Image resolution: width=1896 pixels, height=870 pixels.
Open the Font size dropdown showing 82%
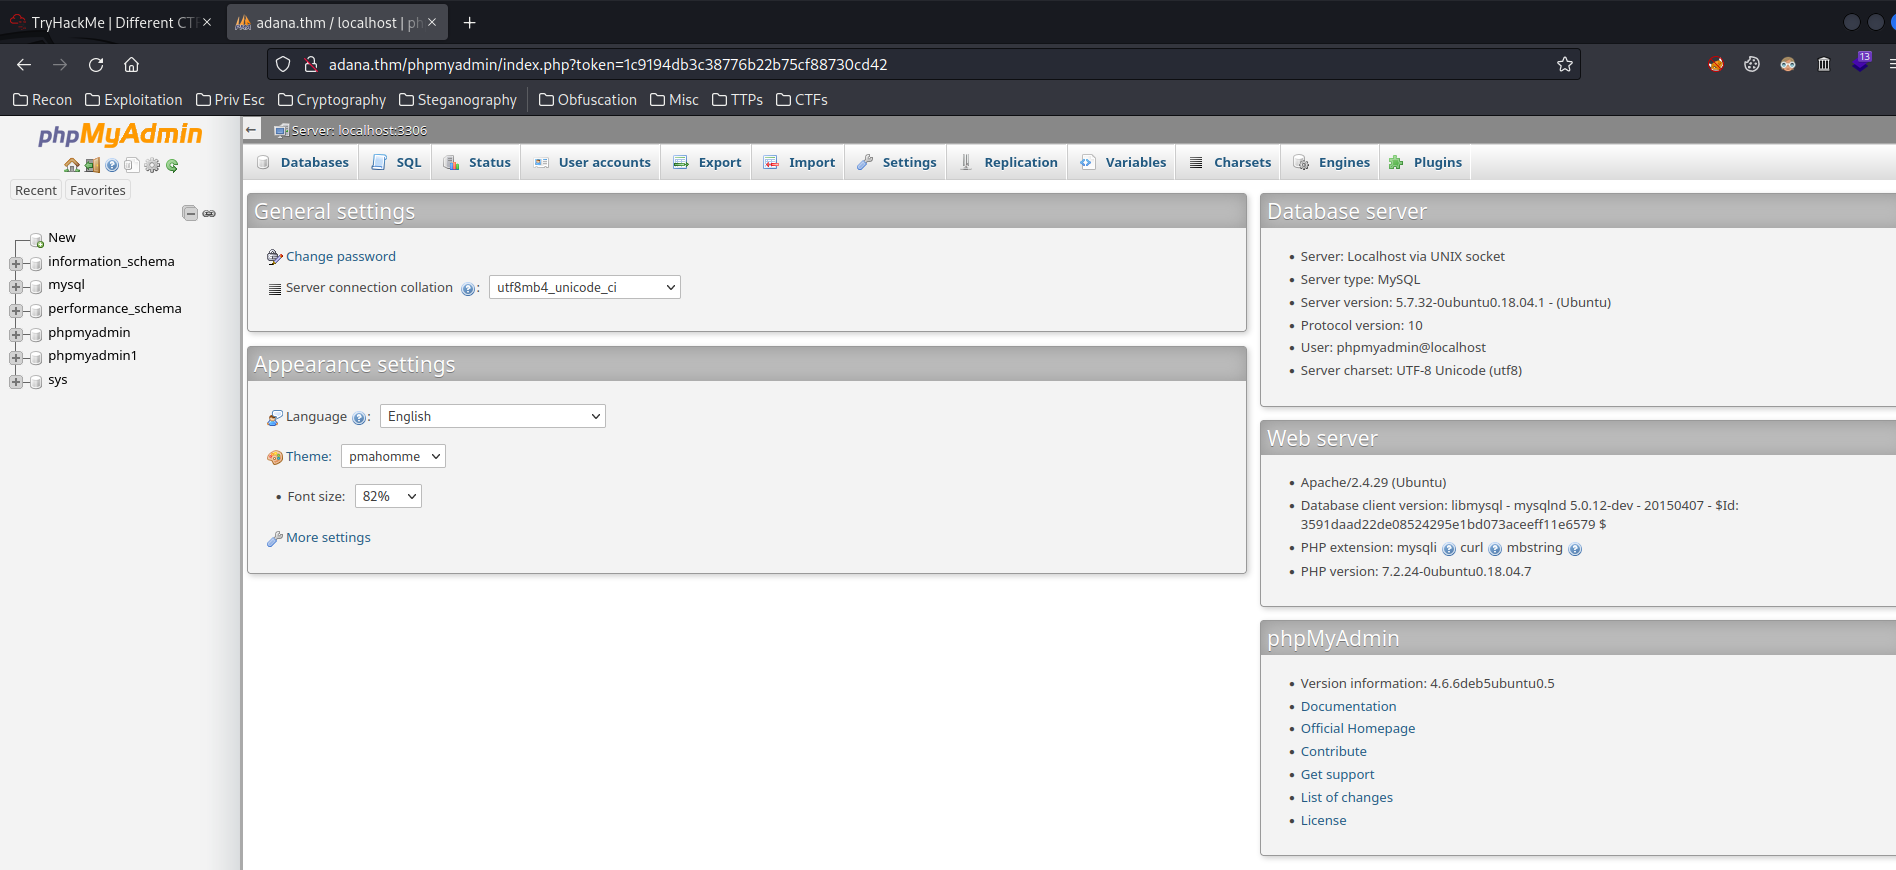tap(388, 496)
